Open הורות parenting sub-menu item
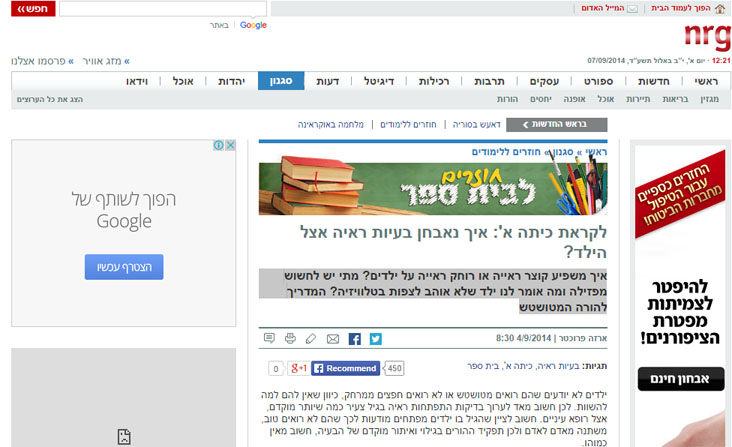This screenshot has width=732, height=447. (507, 99)
